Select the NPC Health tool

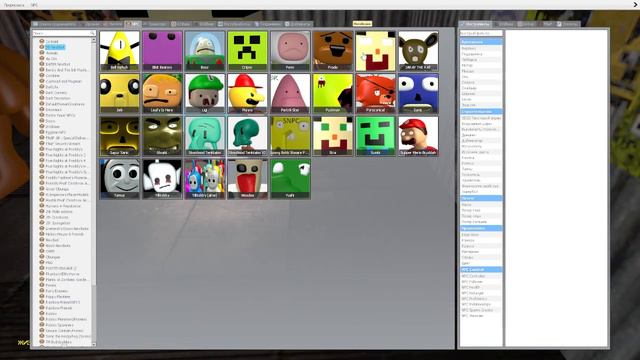[x=481, y=287]
